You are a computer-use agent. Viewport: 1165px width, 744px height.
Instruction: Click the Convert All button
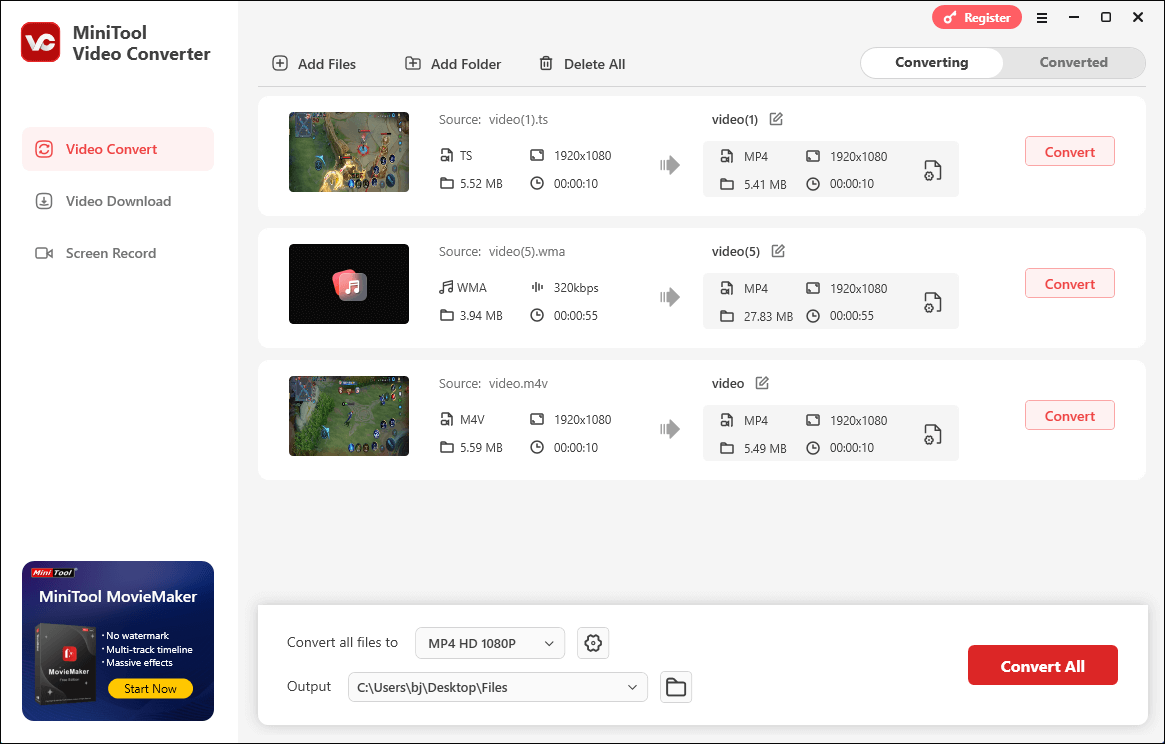(1042, 666)
